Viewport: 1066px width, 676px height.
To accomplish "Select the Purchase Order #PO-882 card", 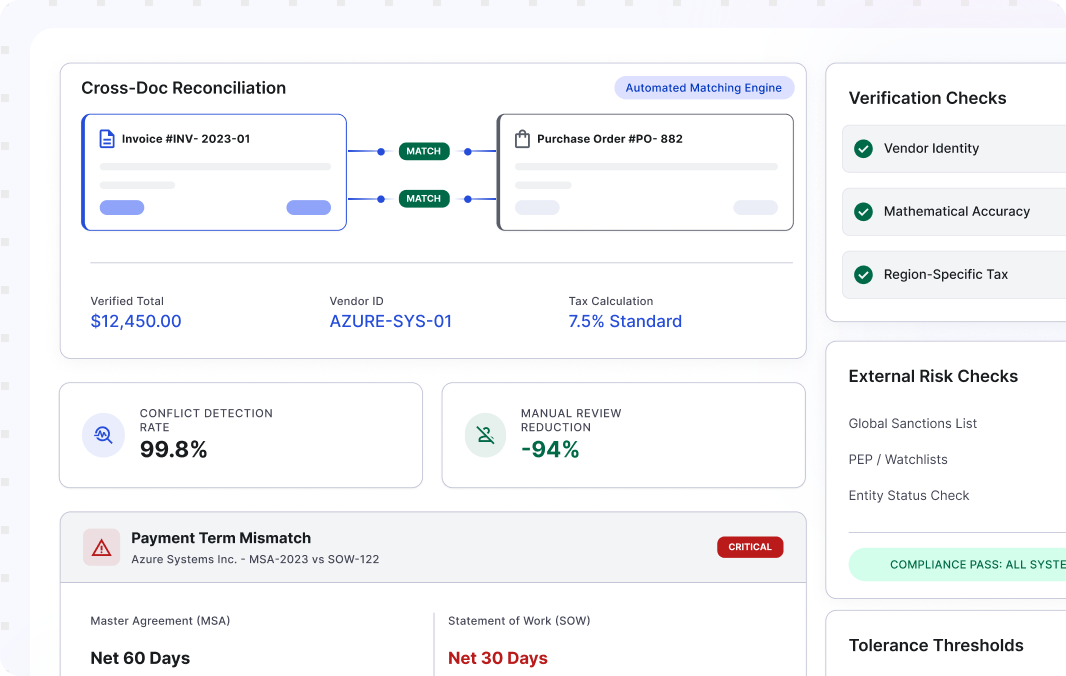I will (x=645, y=172).
